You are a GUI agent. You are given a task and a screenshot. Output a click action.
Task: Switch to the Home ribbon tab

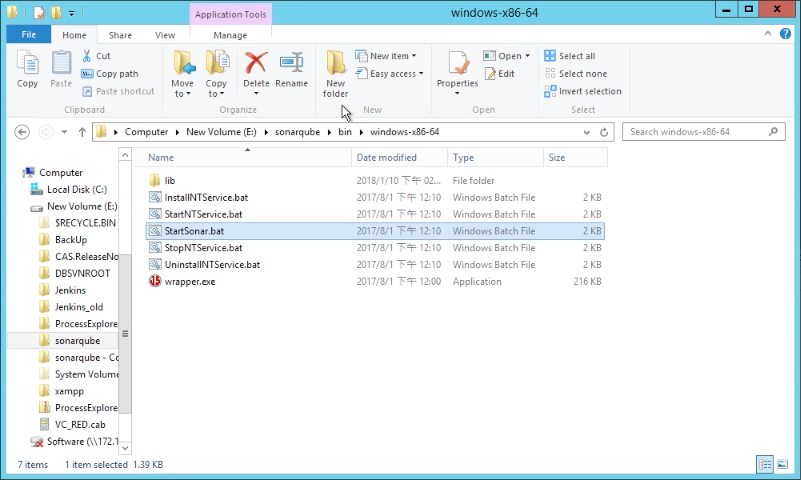(x=74, y=35)
